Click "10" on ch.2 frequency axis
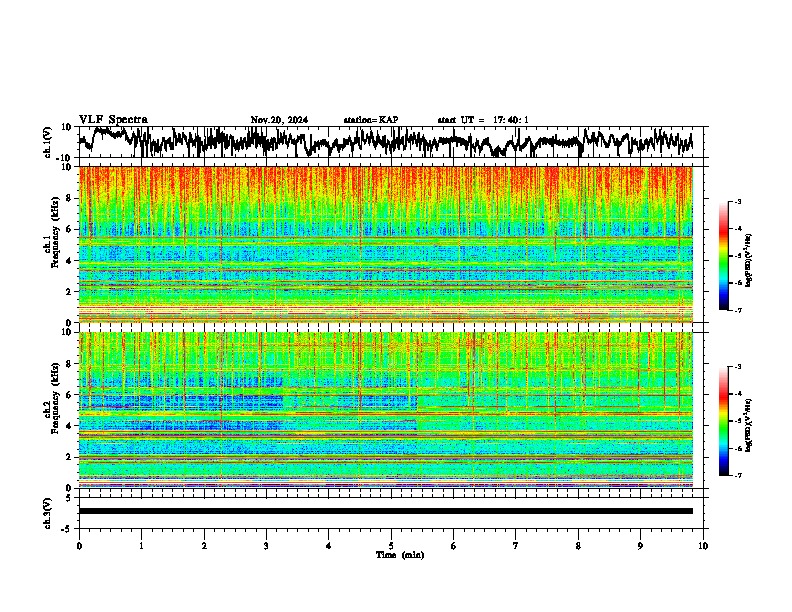 [x=67, y=332]
